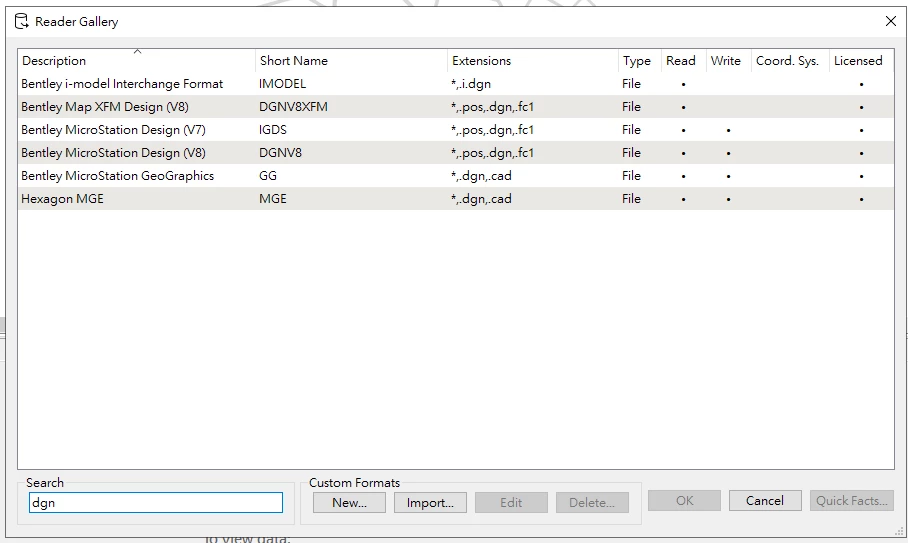
Task: Click the IGDS short name cell
Action: pyautogui.click(x=272, y=130)
